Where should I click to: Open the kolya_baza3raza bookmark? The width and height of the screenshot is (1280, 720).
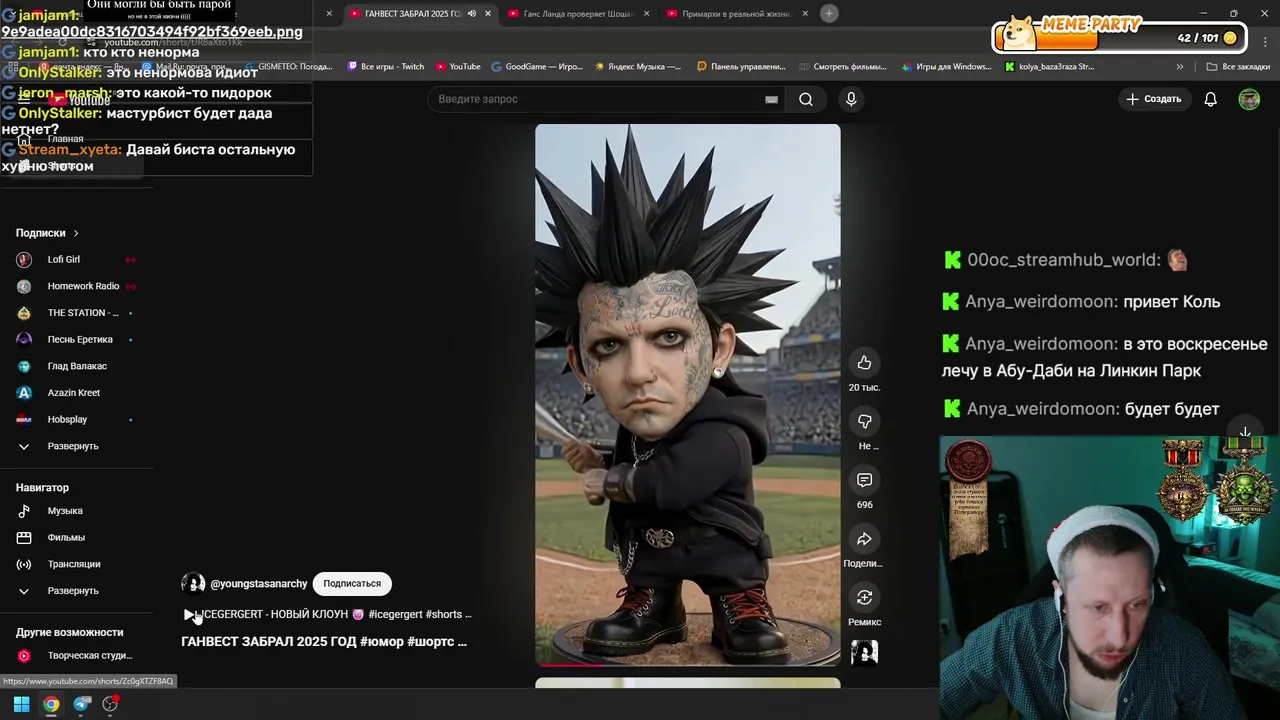(1050, 67)
